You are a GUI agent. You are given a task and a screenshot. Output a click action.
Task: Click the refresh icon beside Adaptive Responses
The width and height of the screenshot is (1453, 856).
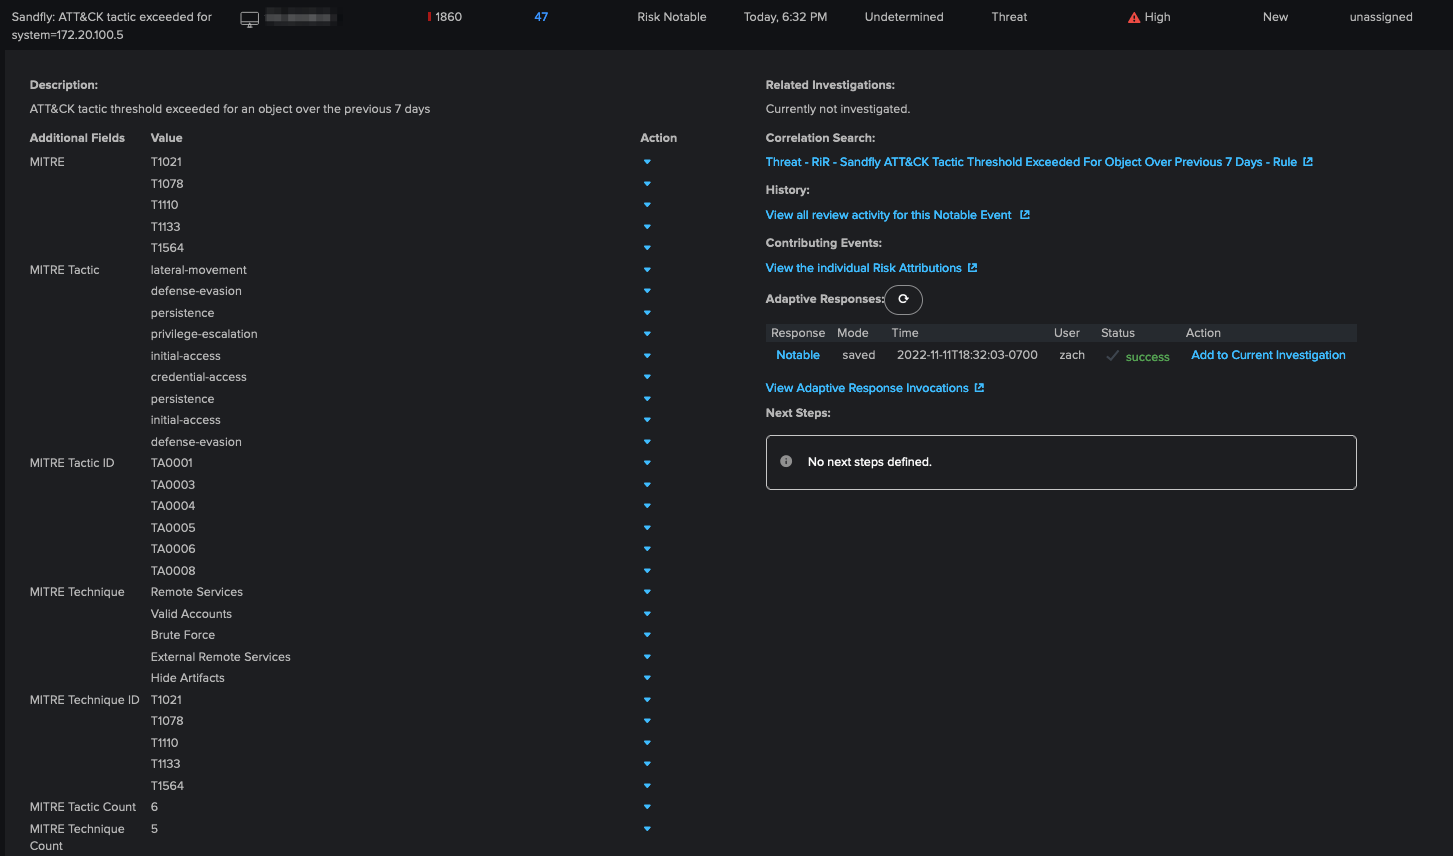tap(903, 299)
